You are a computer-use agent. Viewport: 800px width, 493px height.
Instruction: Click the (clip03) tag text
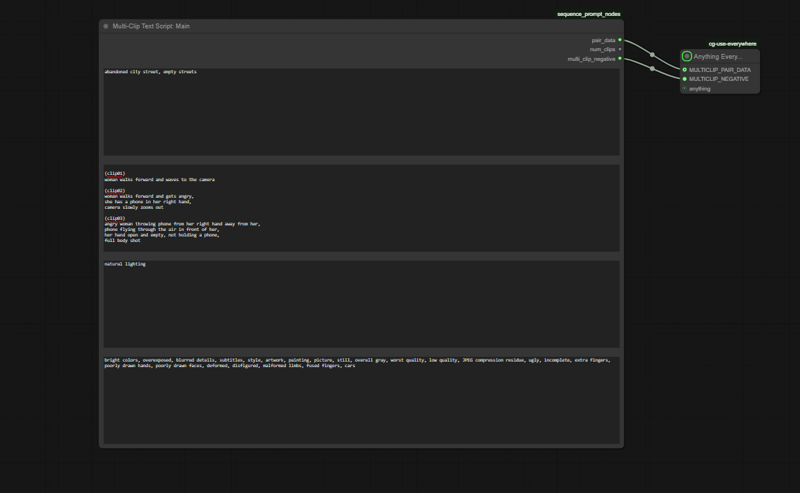[x=115, y=218]
